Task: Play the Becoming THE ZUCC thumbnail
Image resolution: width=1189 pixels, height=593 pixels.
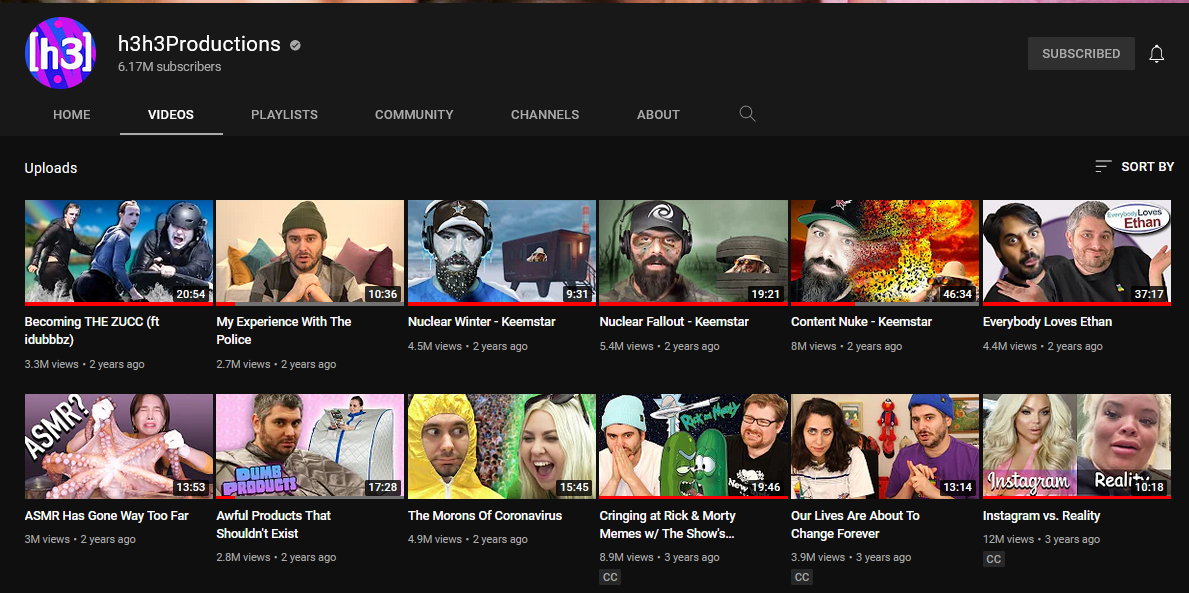Action: tap(119, 252)
